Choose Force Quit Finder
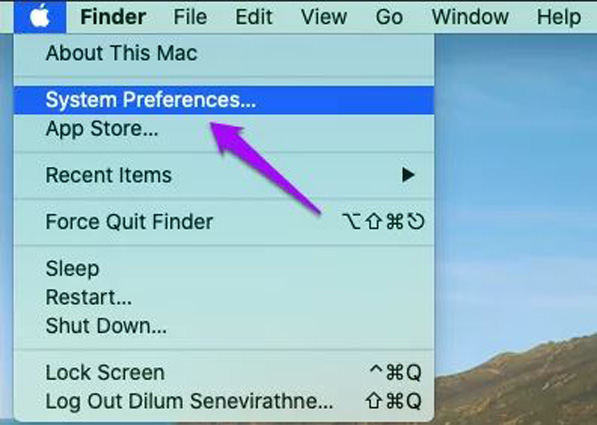The width and height of the screenshot is (597, 425). coord(224,222)
